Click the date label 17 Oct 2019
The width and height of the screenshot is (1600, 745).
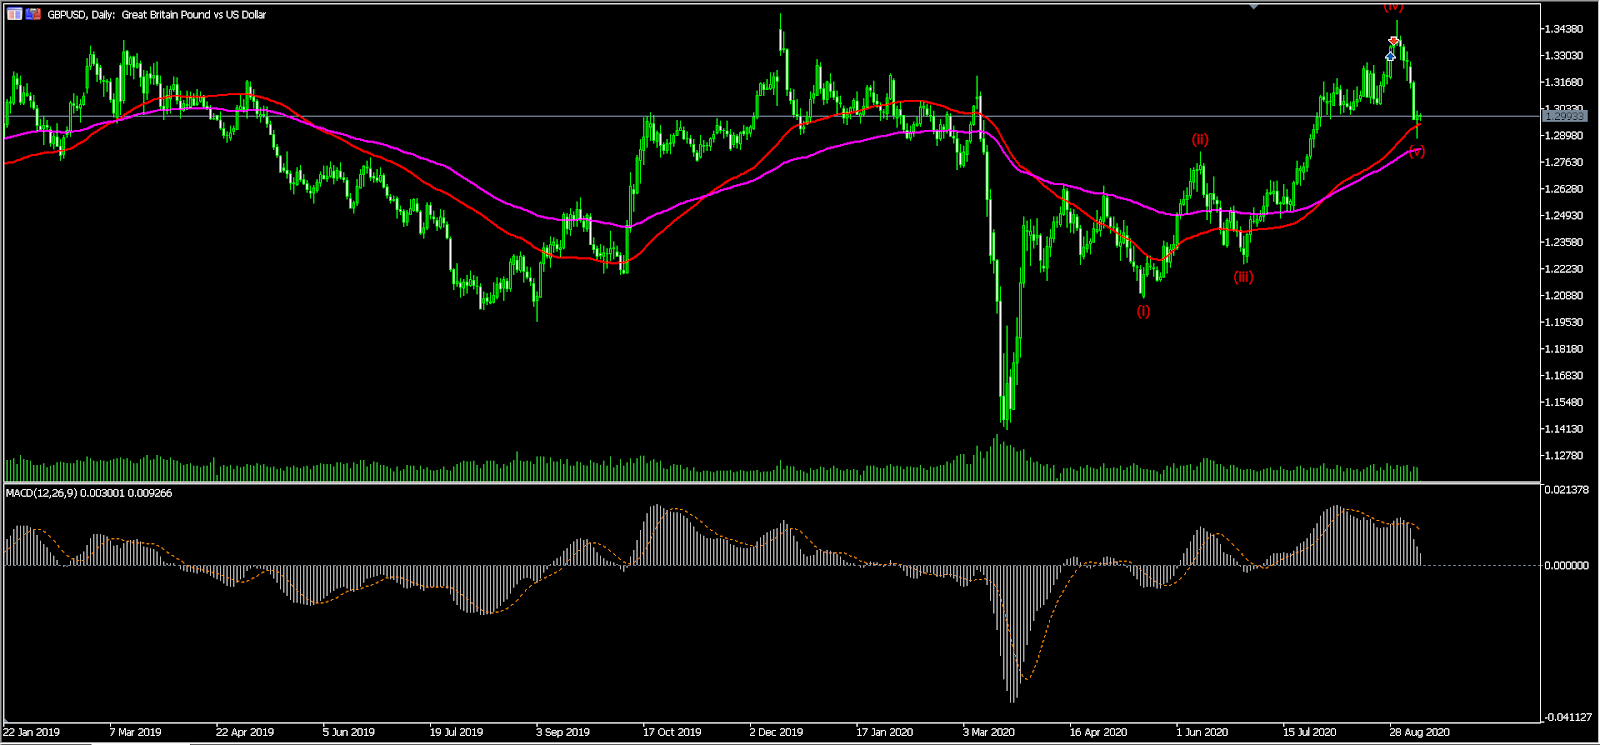click(672, 732)
